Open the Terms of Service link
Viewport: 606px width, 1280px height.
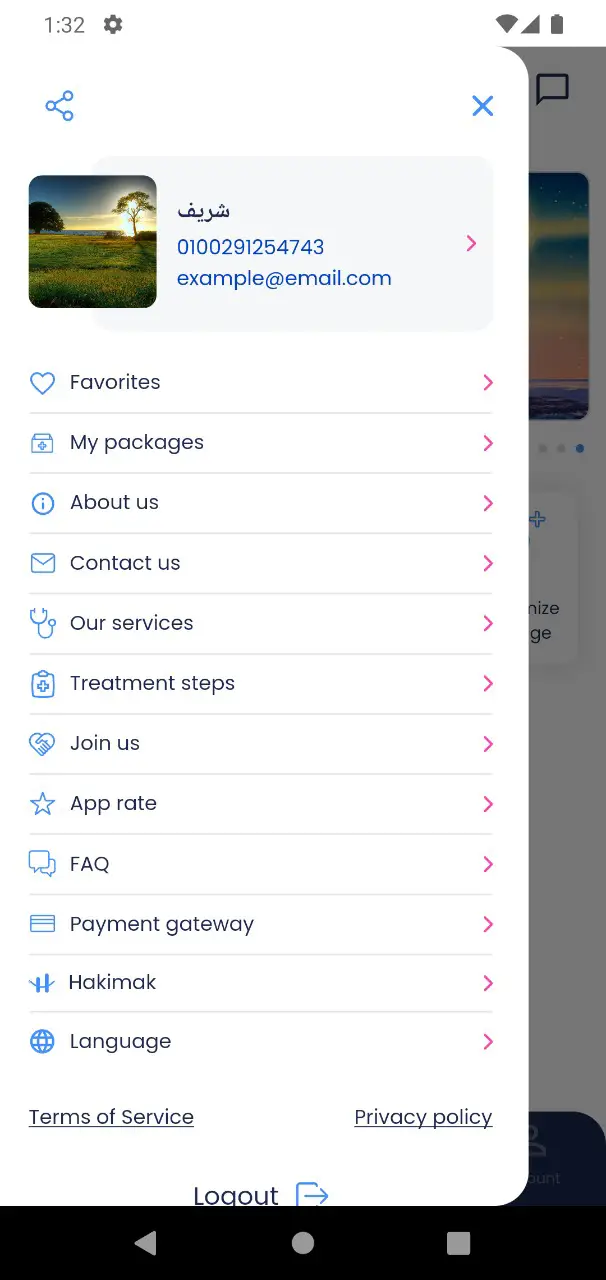click(111, 1117)
